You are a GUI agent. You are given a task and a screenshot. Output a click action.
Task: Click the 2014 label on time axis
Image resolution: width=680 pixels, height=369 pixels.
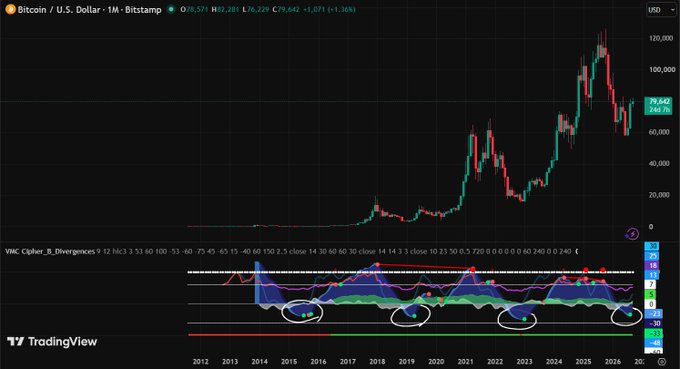259,361
